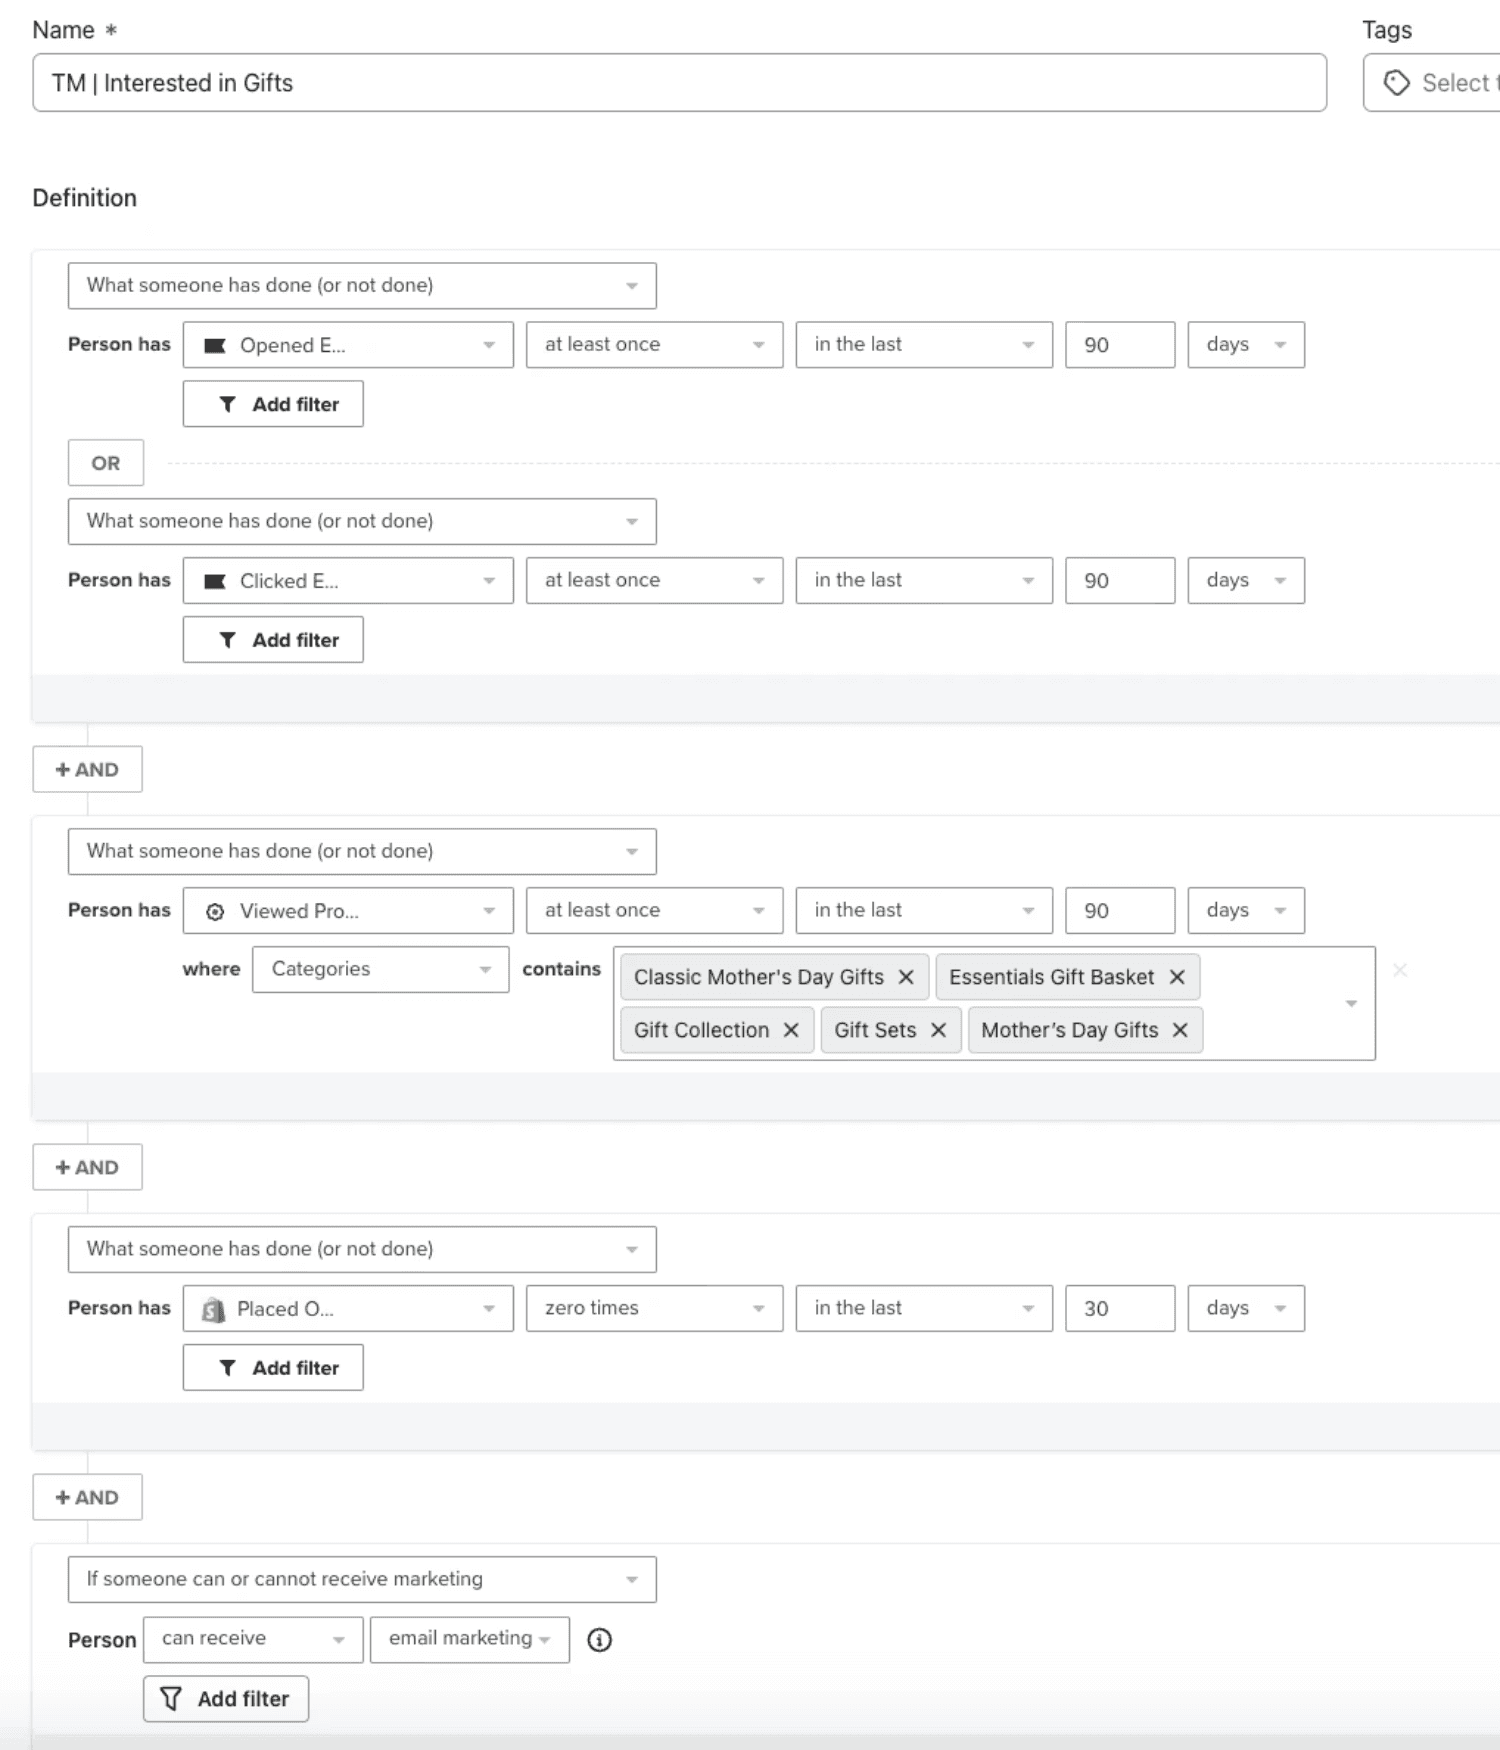Viewport: 1500px width, 1750px height.
Task: Add filter under Placed O... condition
Action: [x=273, y=1368]
